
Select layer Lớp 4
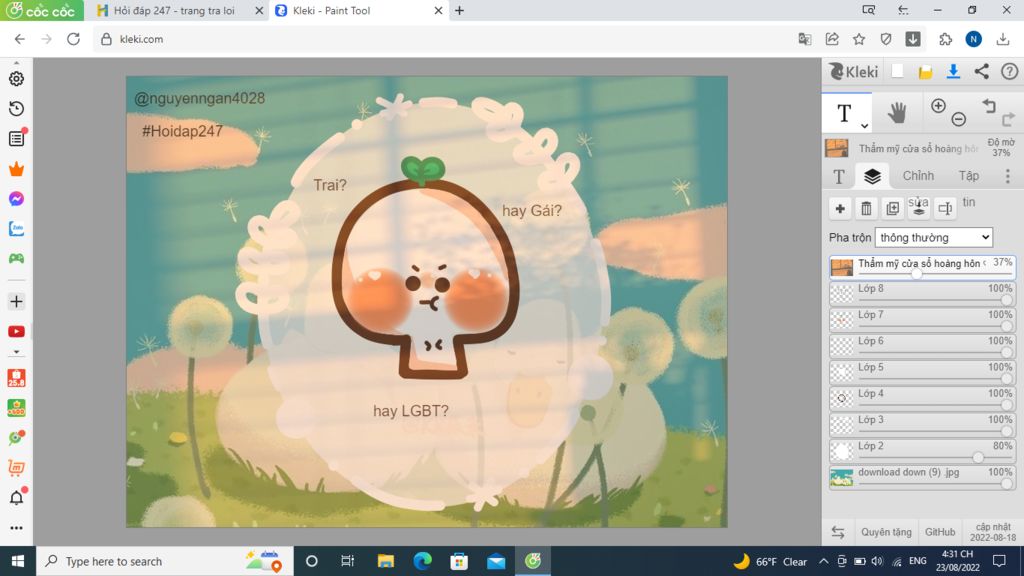pyautogui.click(x=922, y=398)
